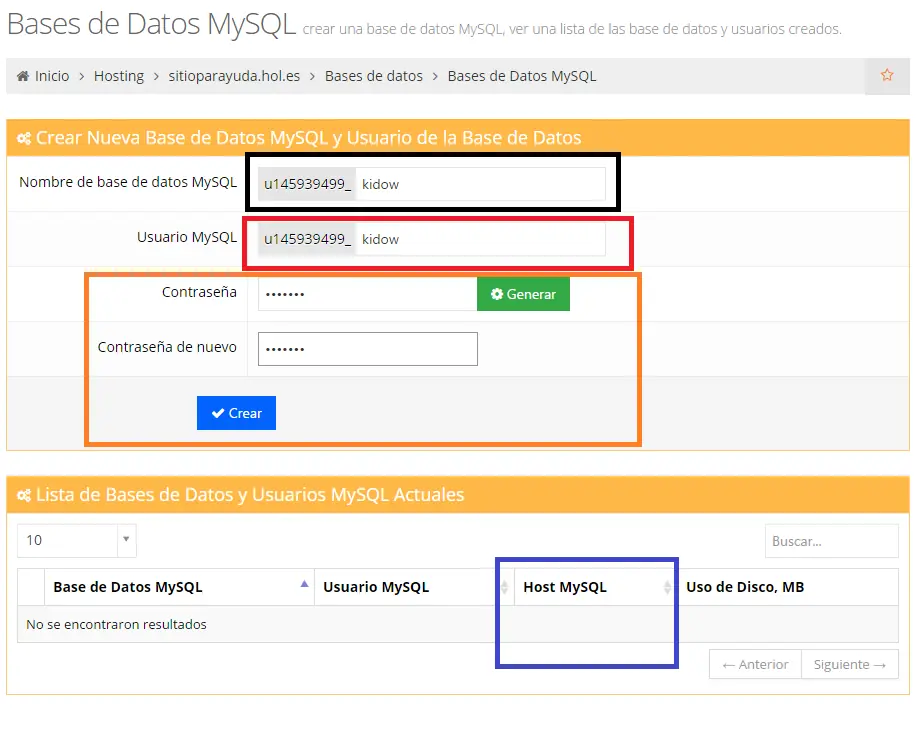
Task: Click the u145939499_ prefix in database name
Action: click(x=307, y=184)
